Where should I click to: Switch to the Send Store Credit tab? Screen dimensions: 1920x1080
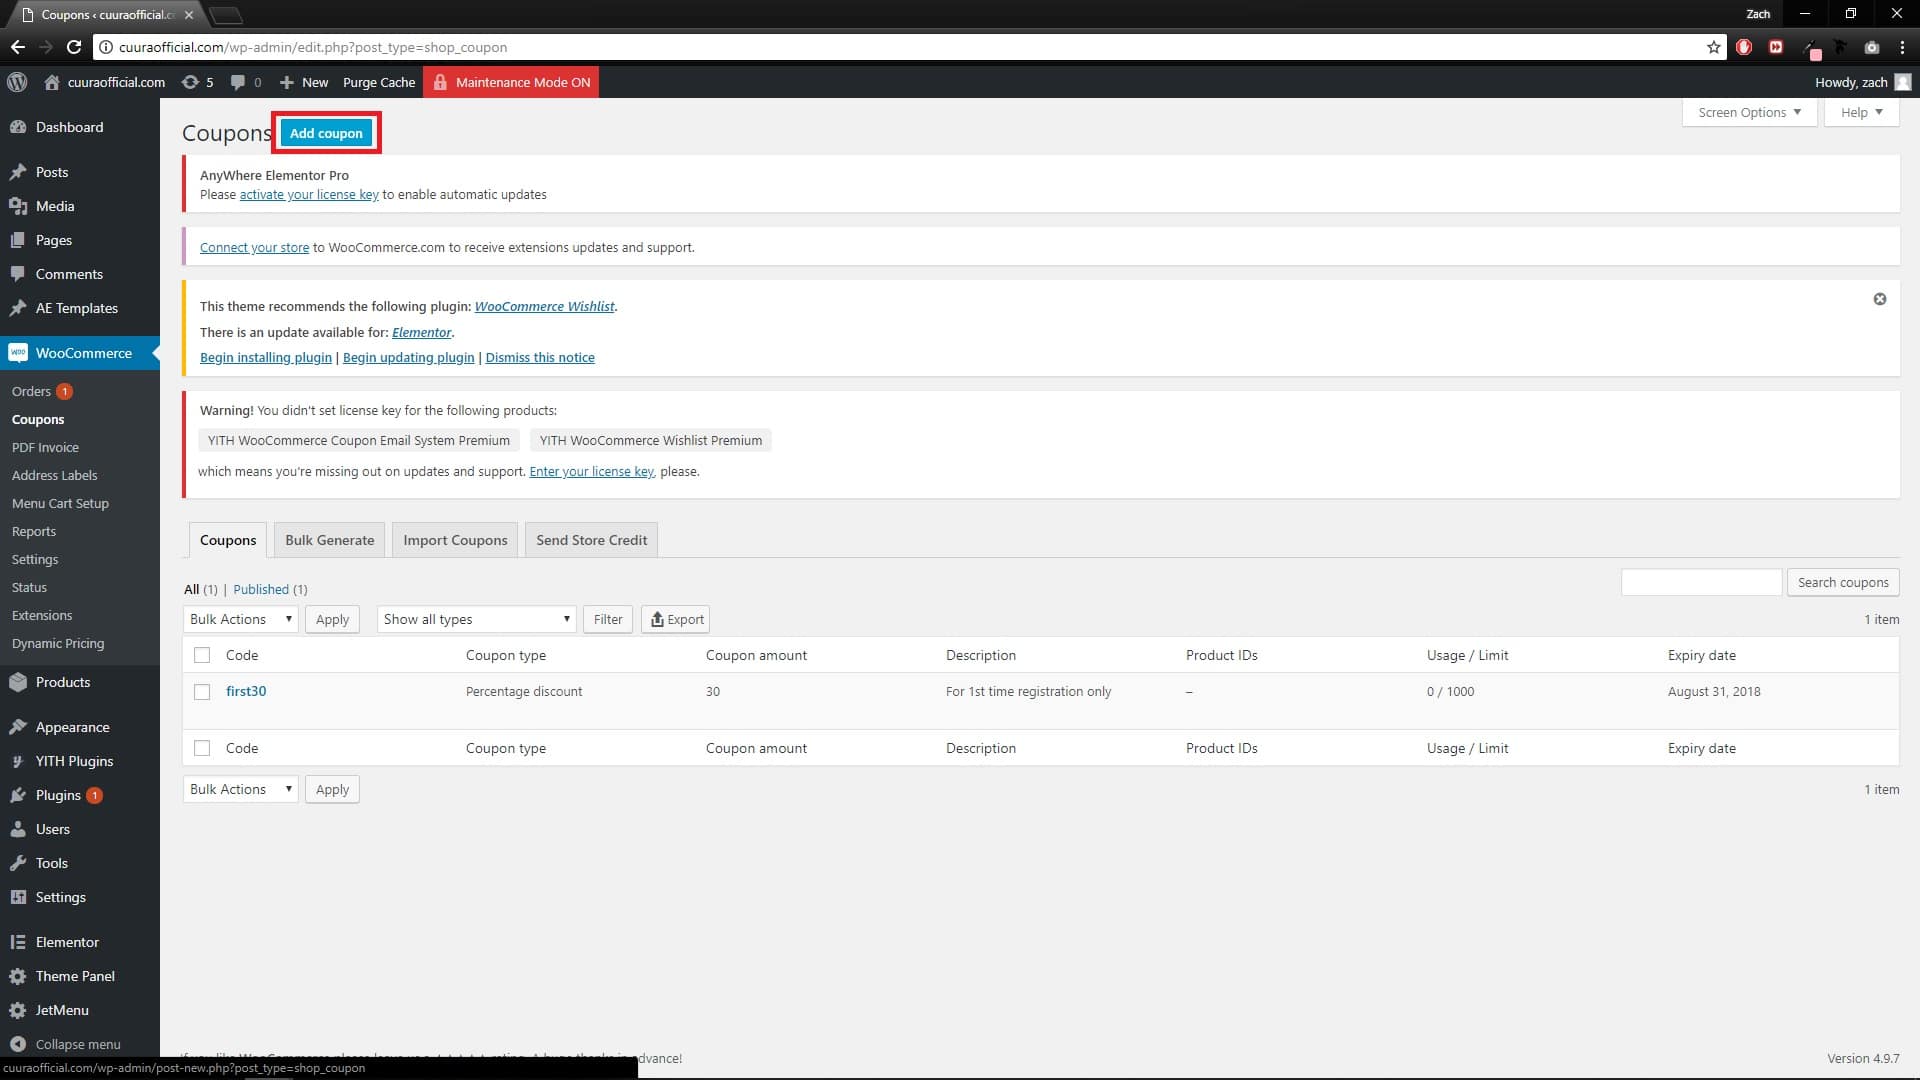(591, 540)
